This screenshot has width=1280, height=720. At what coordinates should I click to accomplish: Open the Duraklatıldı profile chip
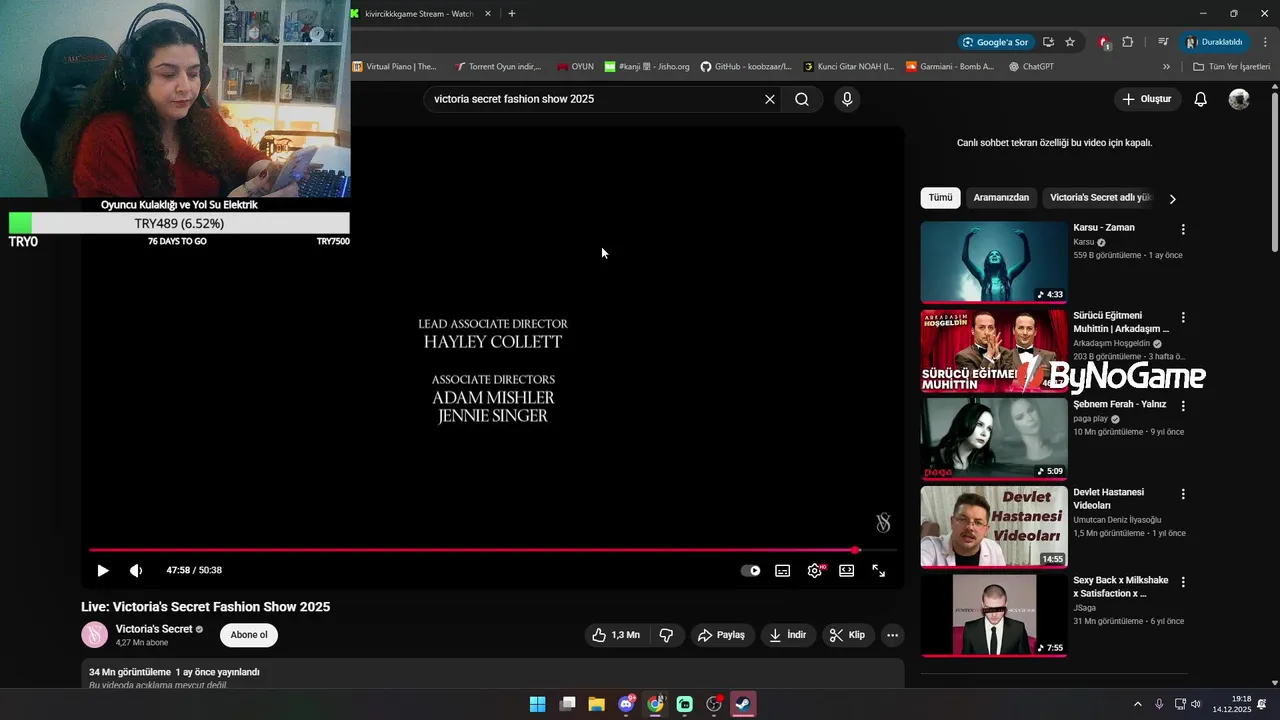pos(1215,42)
